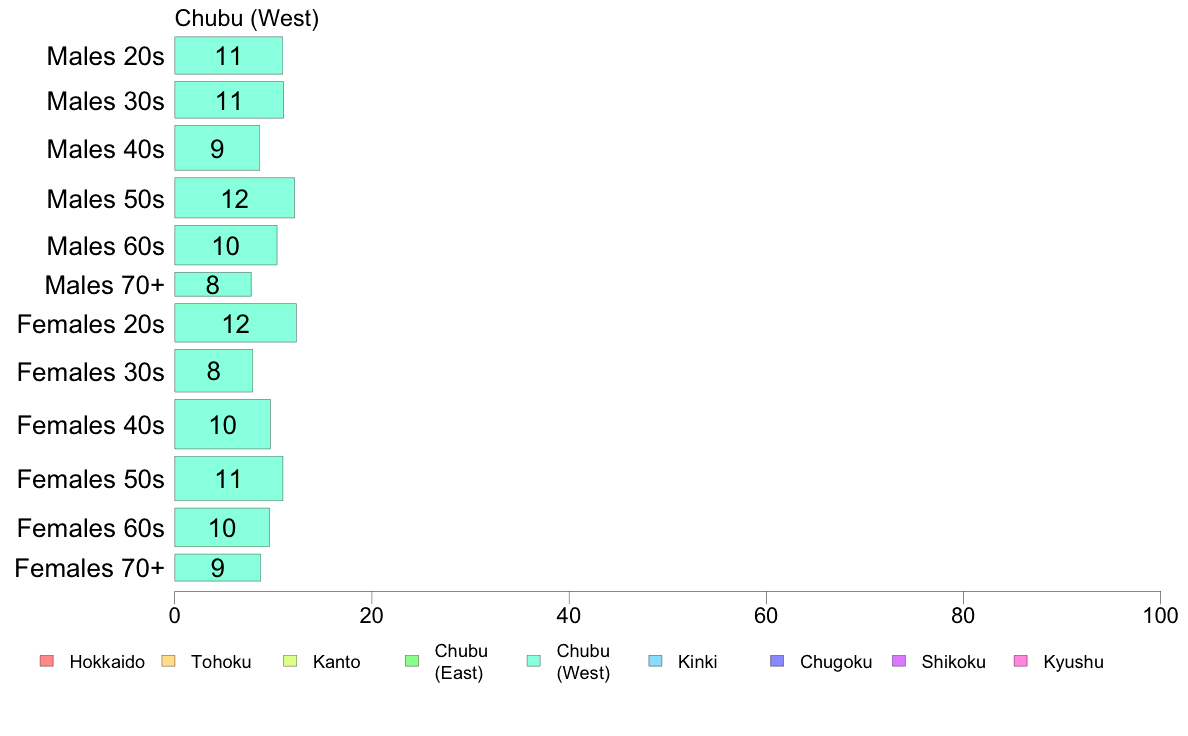Image resolution: width=1188 pixels, height=736 pixels.
Task: Click the Kinki light blue legend swatch
Action: (x=655, y=661)
